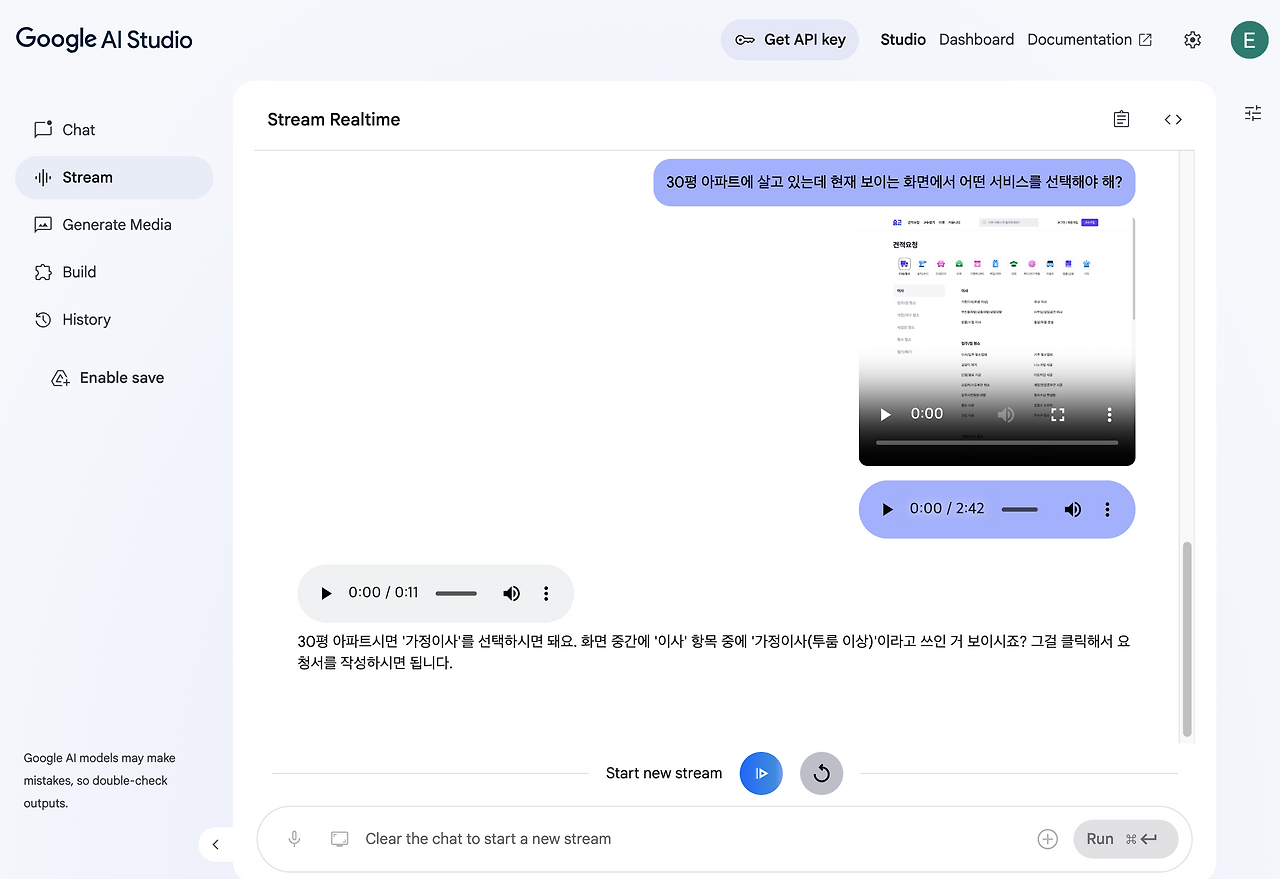Open Generate Media in the sidebar
The height and width of the screenshot is (879, 1280).
pyautogui.click(x=114, y=225)
